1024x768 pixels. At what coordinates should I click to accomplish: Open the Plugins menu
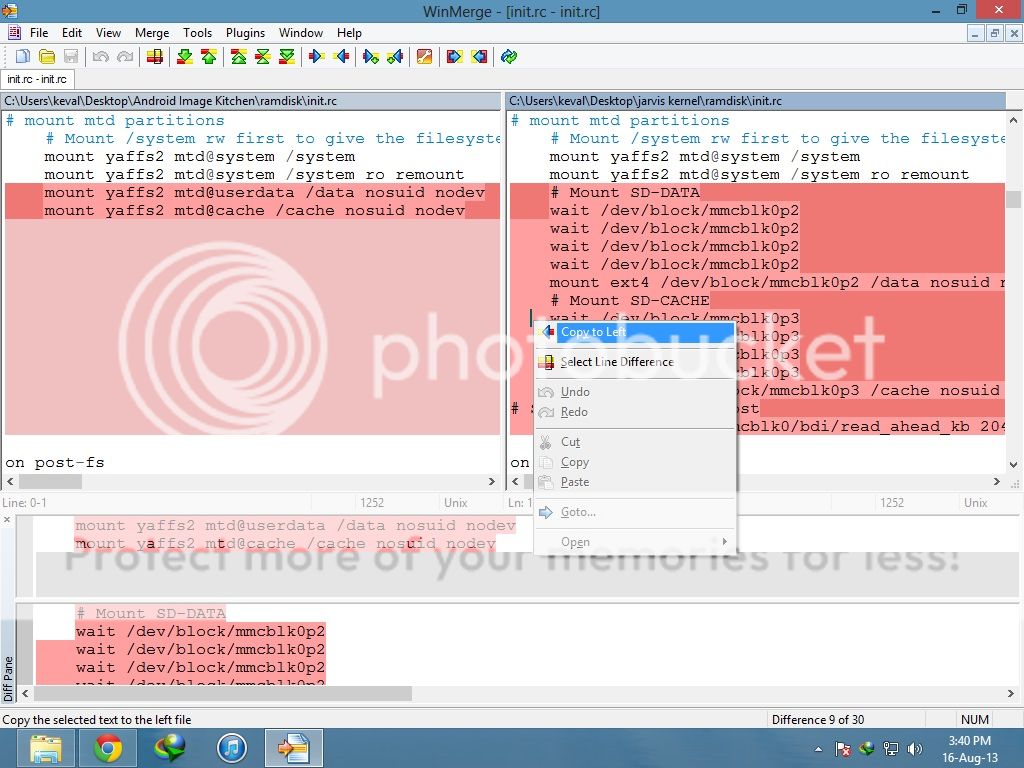[246, 33]
